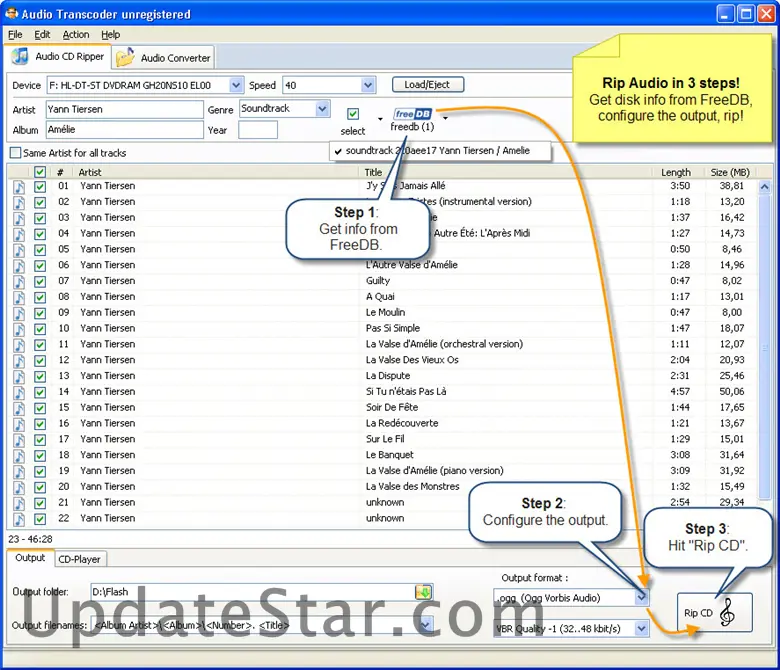Toggle the Same Artist for all tracks checkbox

click(x=15, y=152)
